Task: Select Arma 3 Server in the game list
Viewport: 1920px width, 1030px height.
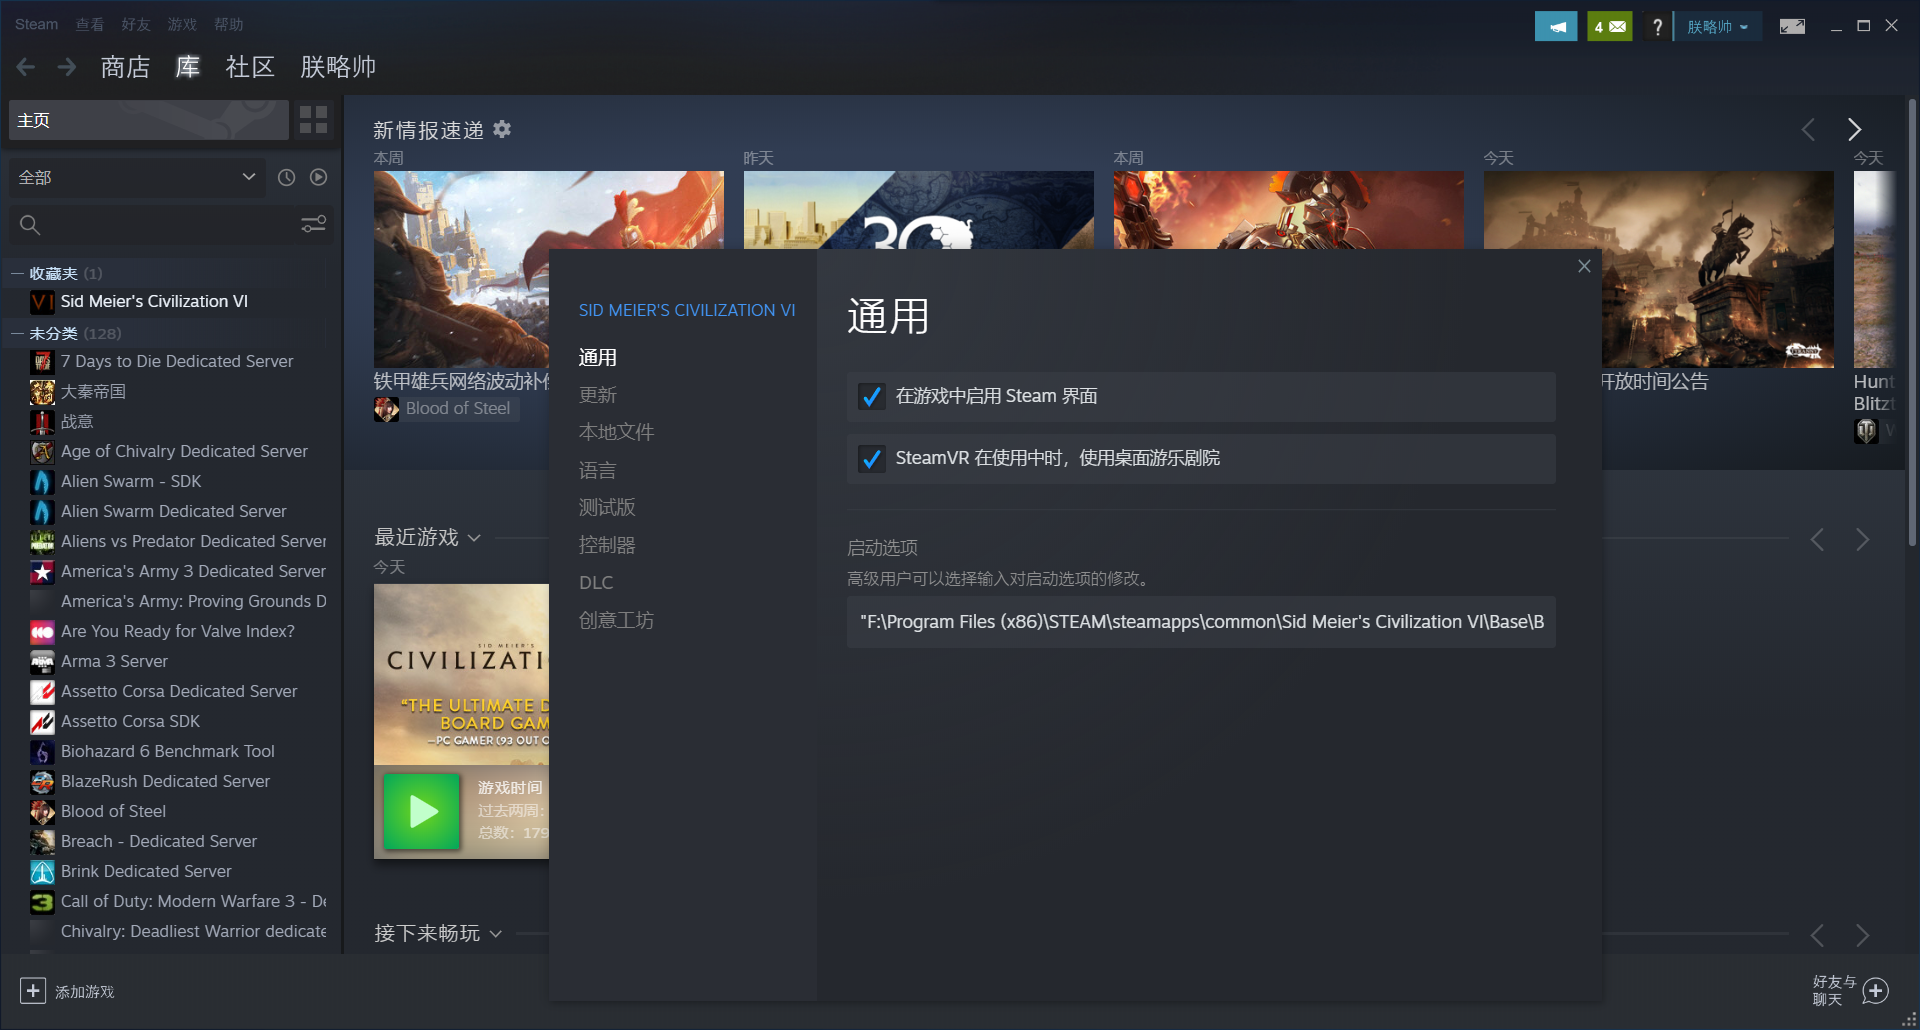Action: point(114,662)
